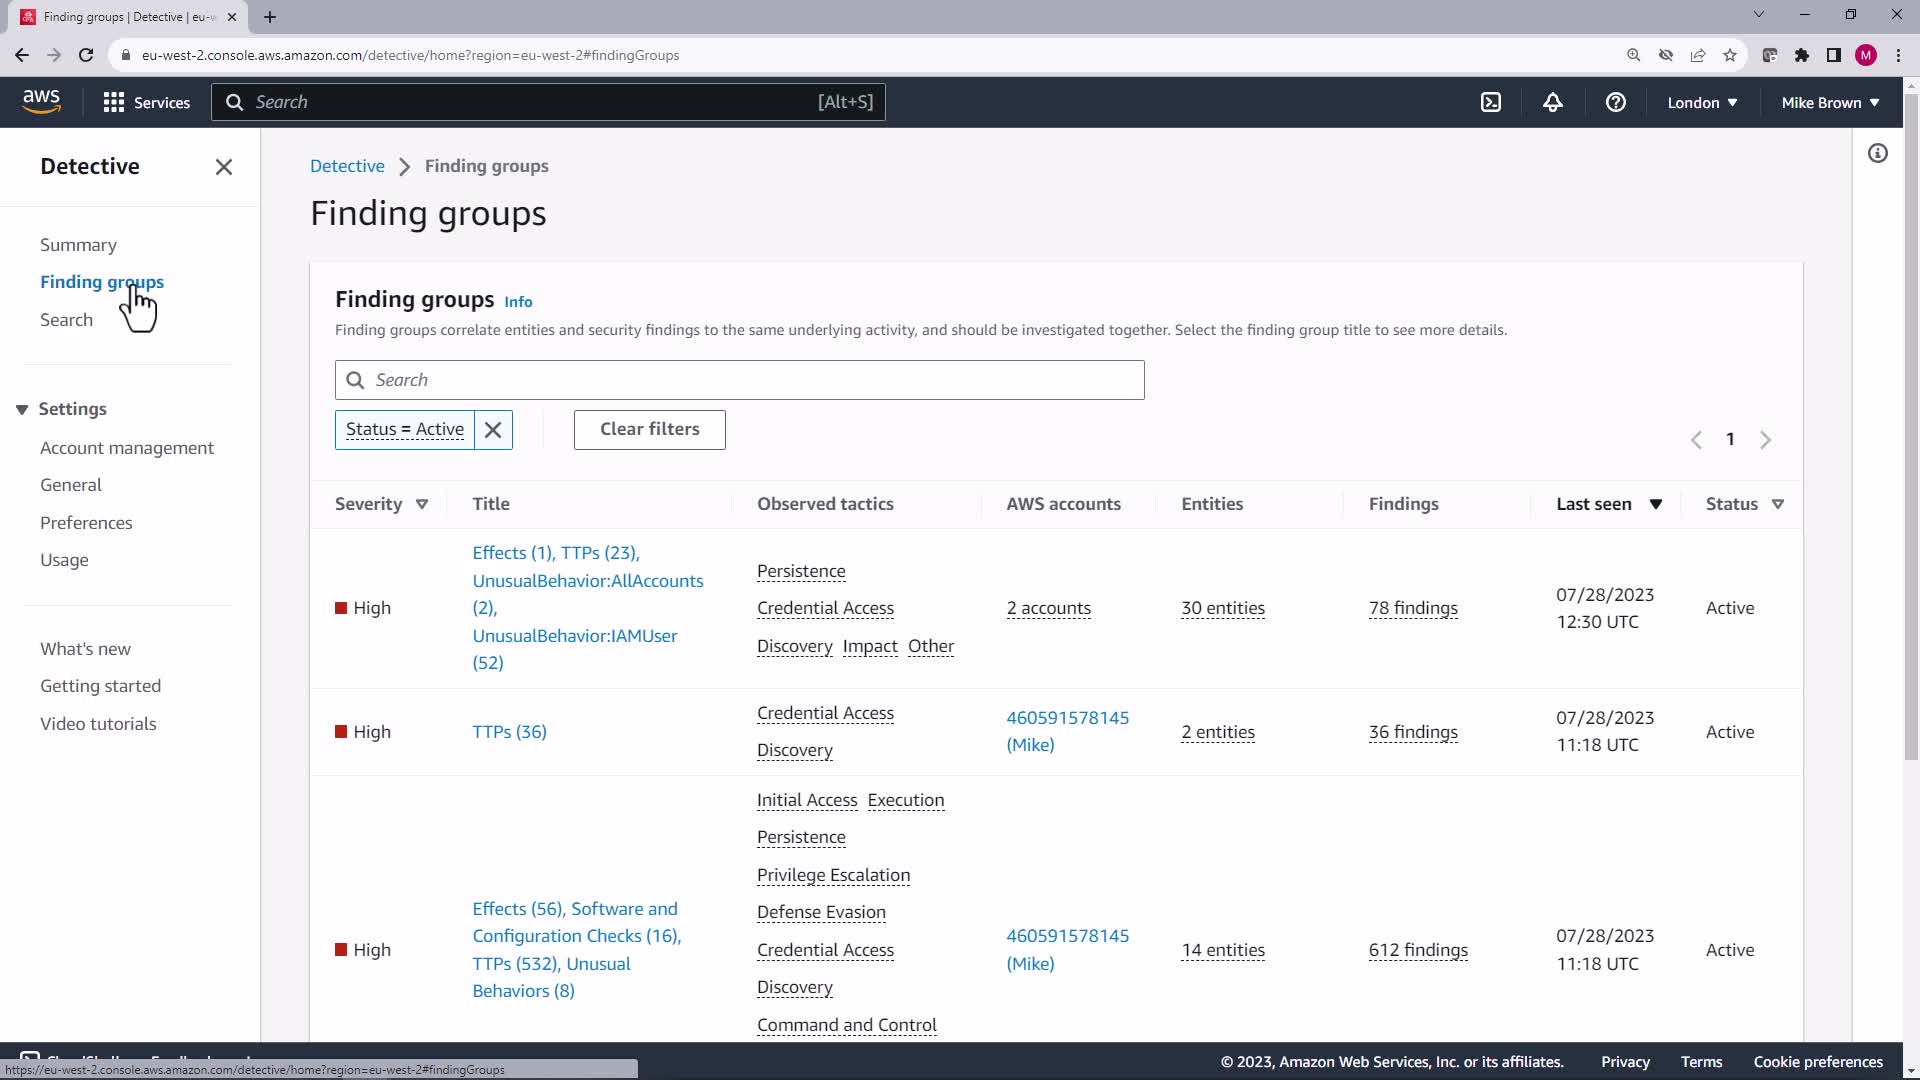Go to next results page arrow
Screen dimensions: 1920x1080
click(x=1765, y=440)
